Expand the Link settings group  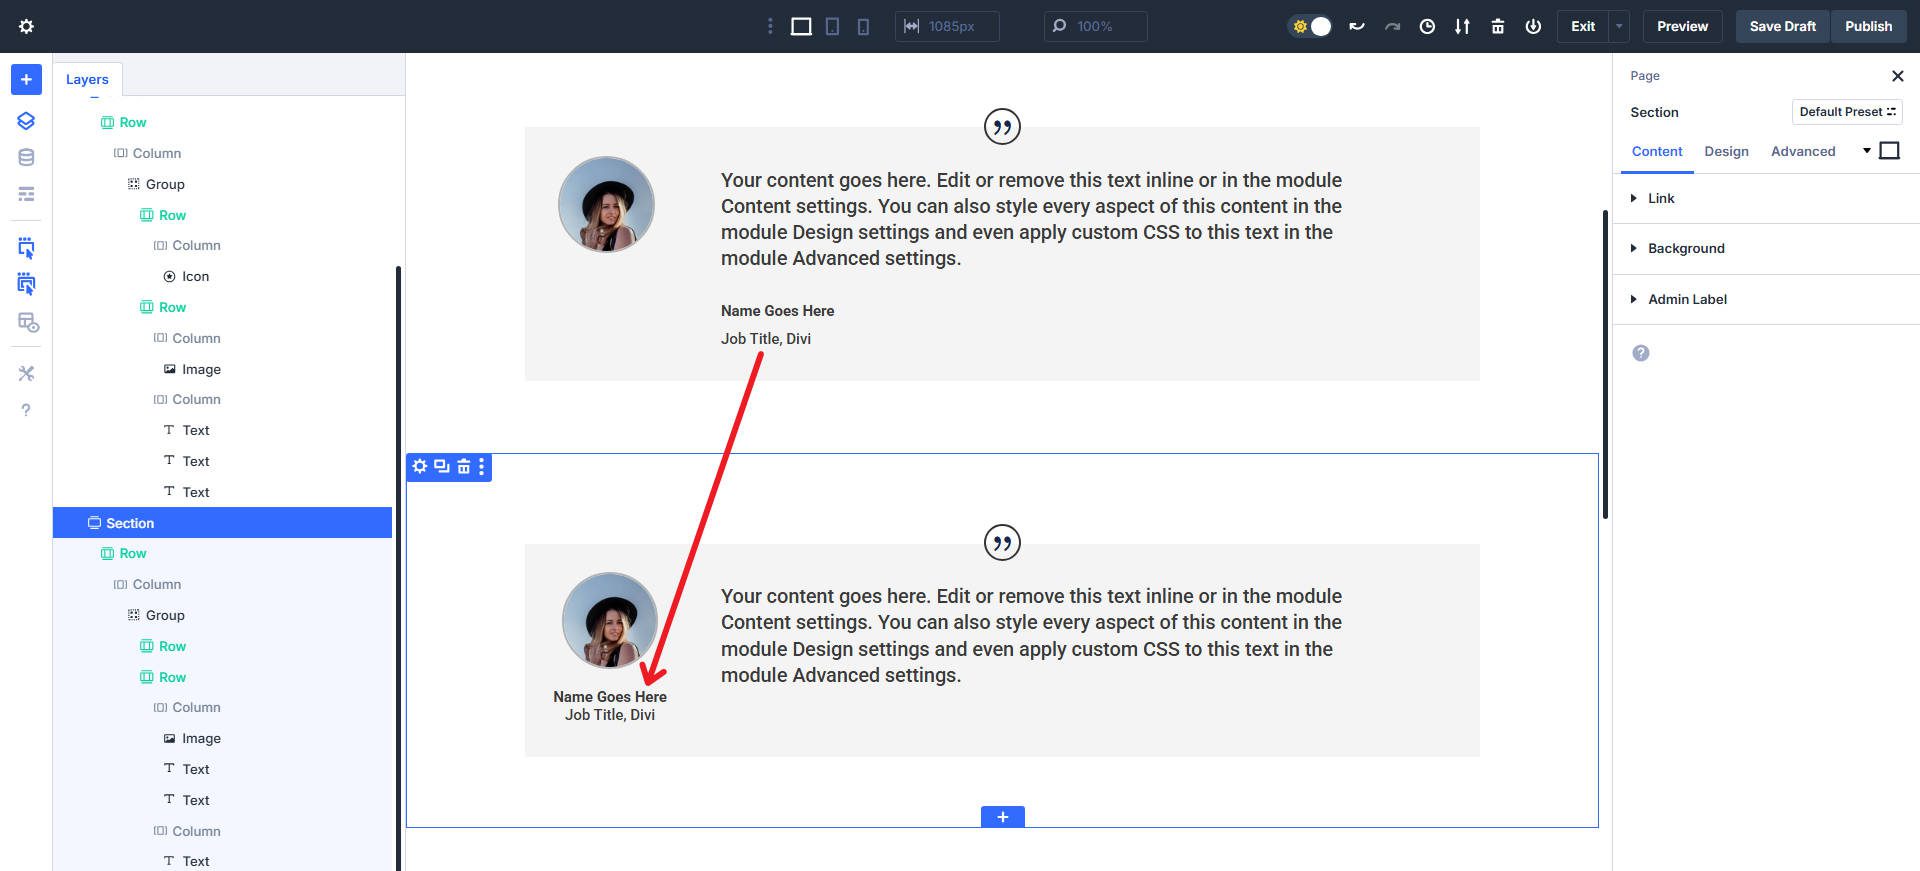1661,198
